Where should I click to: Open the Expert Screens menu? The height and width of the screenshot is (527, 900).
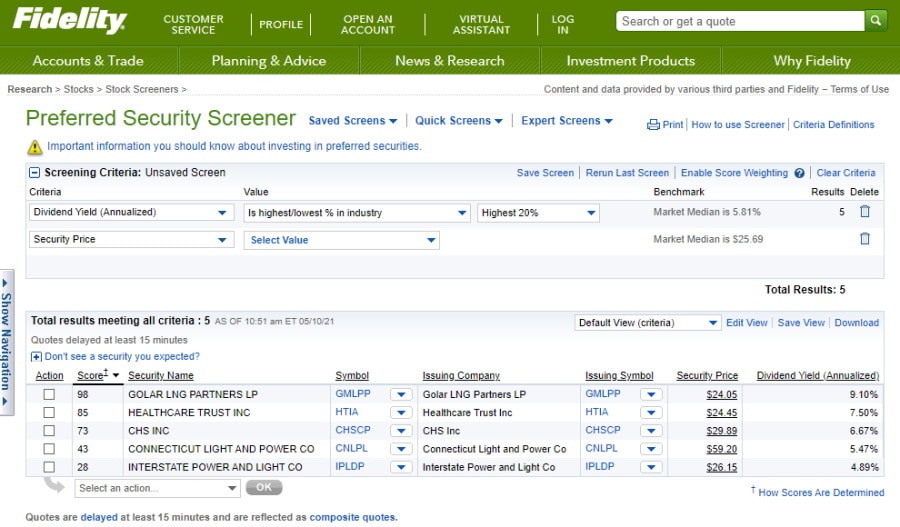(x=567, y=121)
